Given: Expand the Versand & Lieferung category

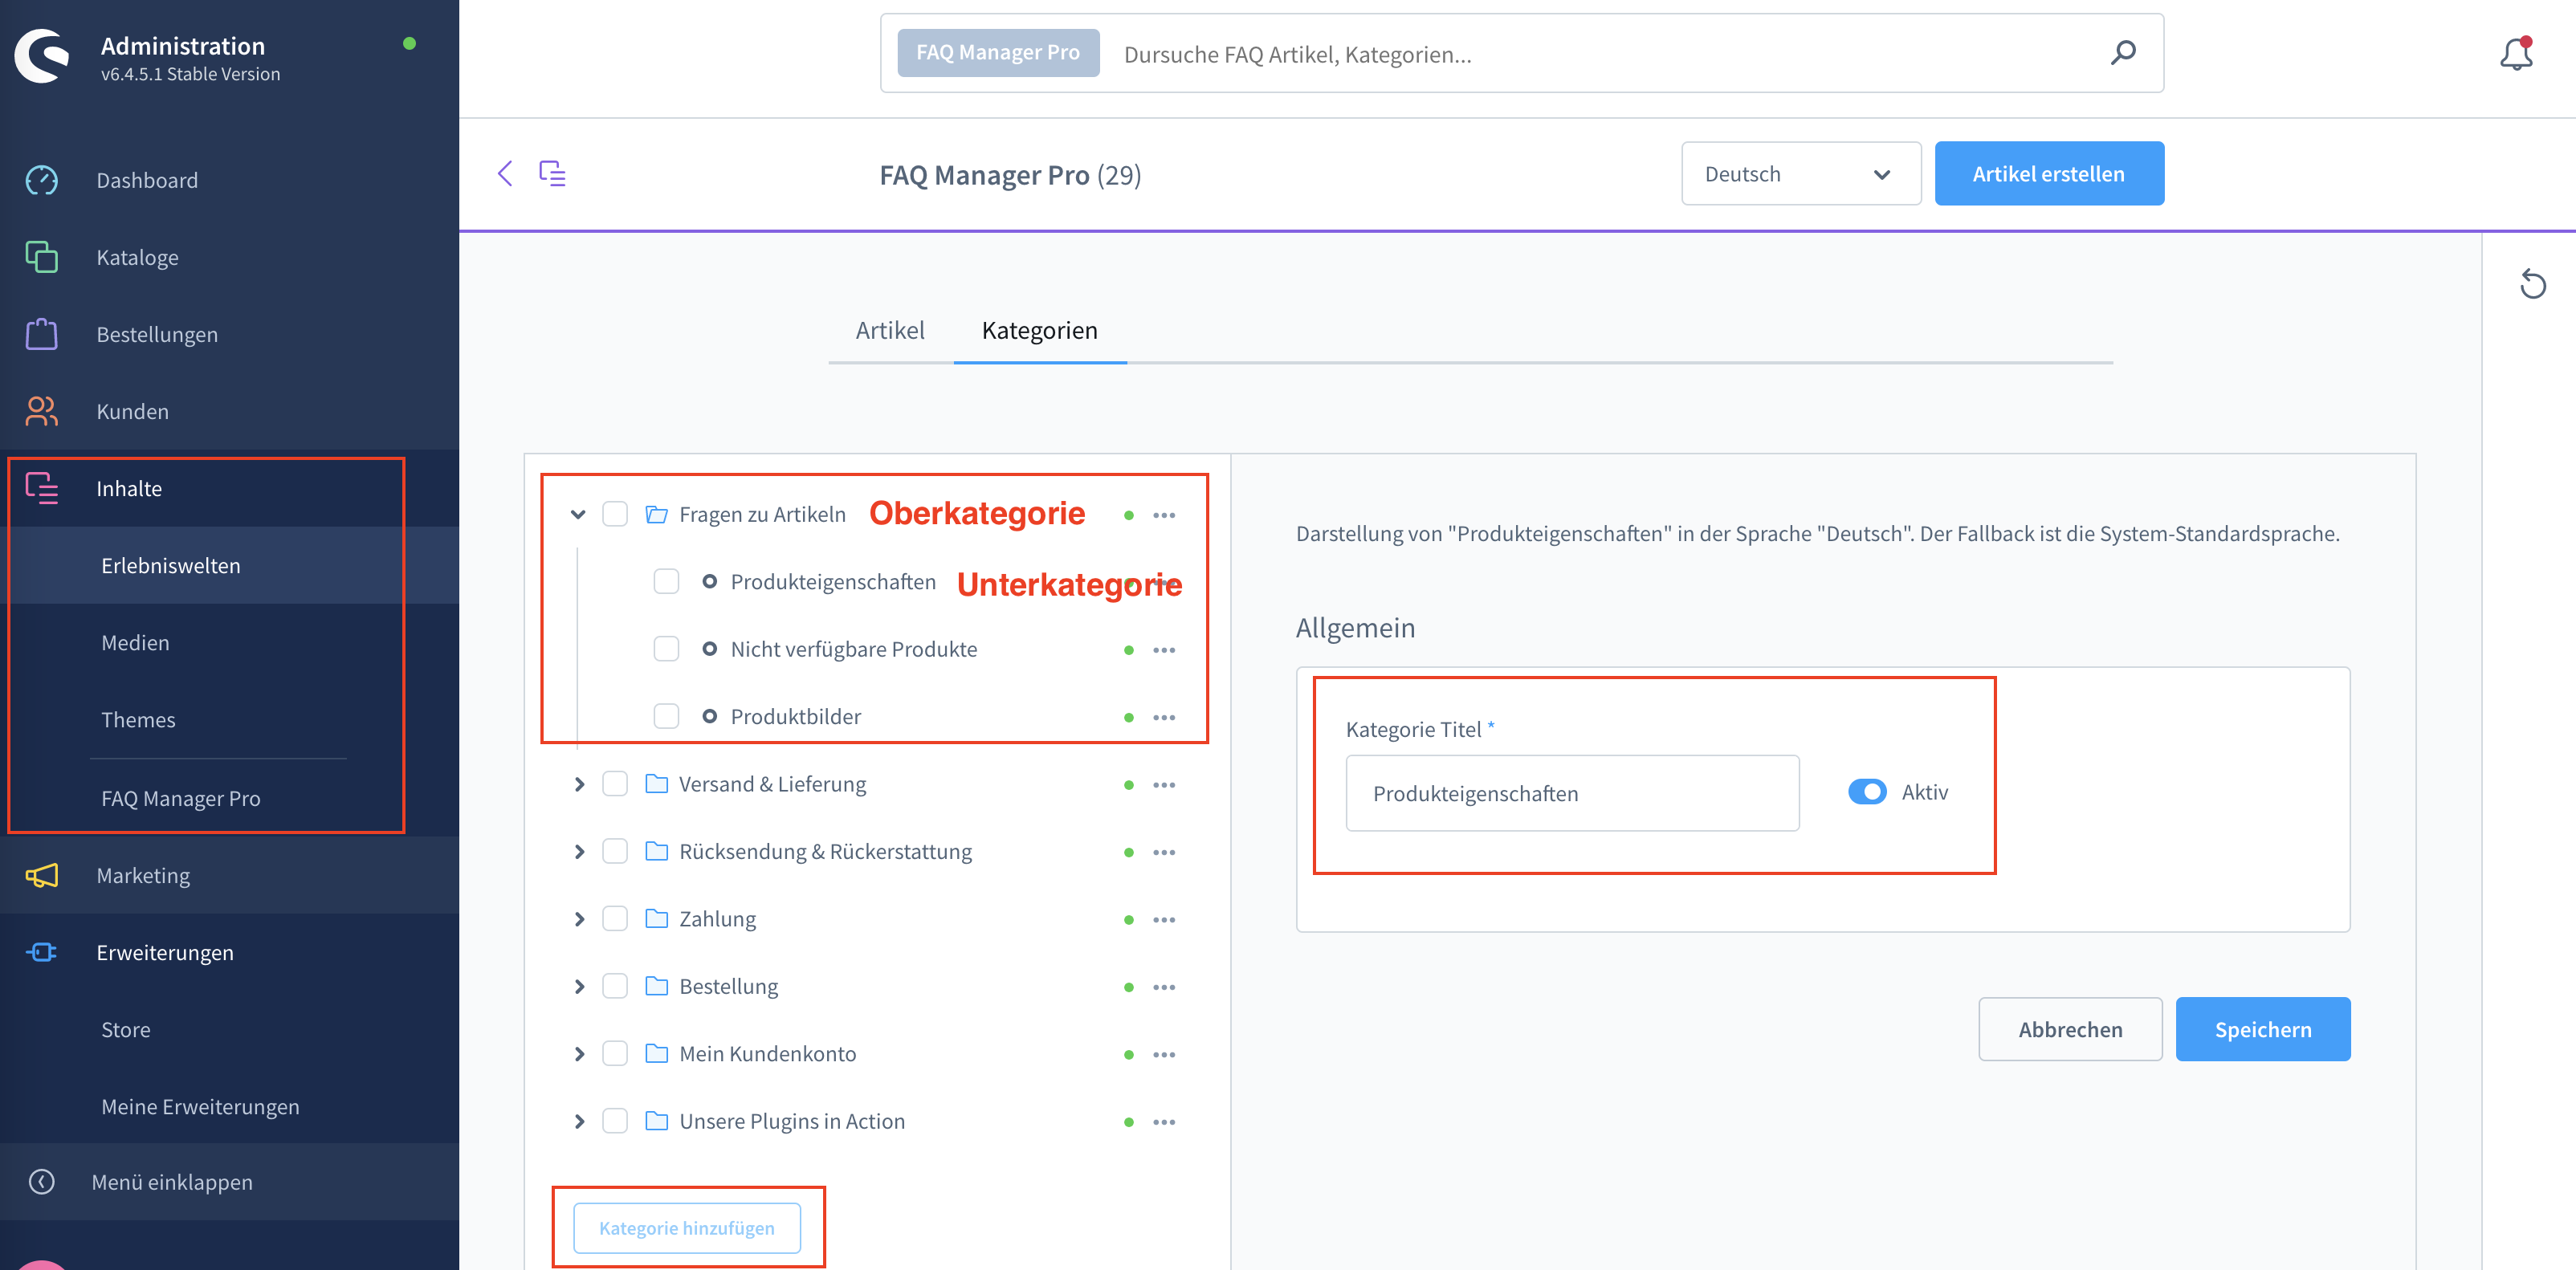Looking at the screenshot, I should [x=579, y=784].
